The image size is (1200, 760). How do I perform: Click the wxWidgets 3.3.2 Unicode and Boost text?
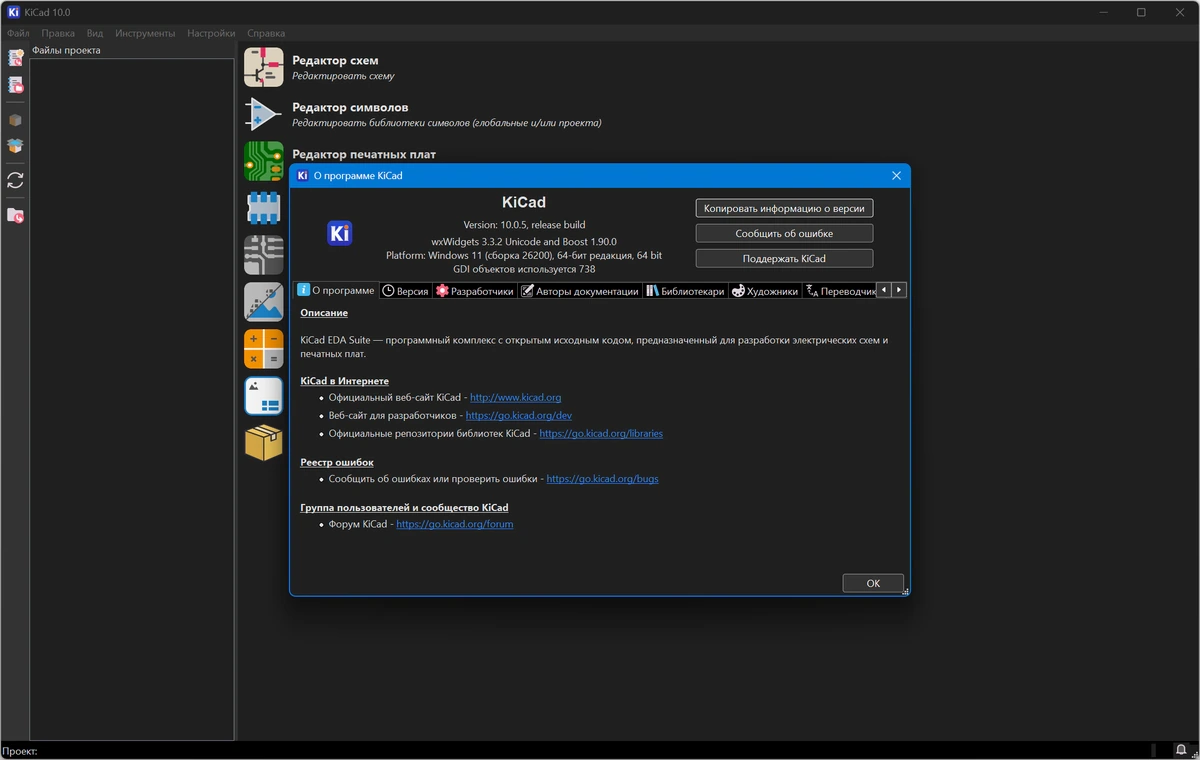click(x=524, y=241)
